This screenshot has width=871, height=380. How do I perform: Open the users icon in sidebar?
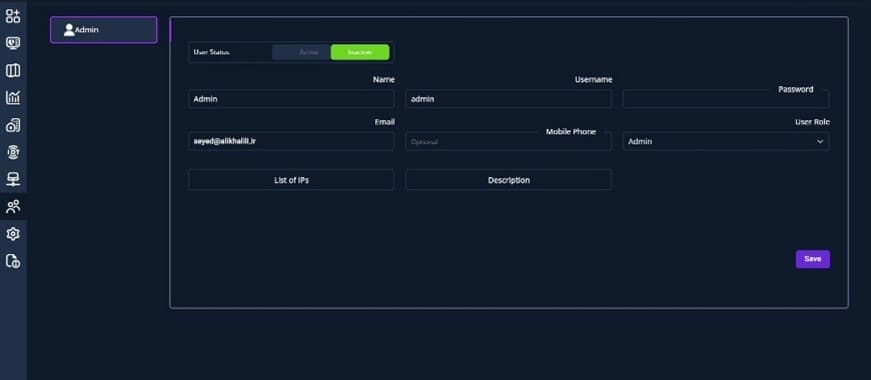(13, 207)
